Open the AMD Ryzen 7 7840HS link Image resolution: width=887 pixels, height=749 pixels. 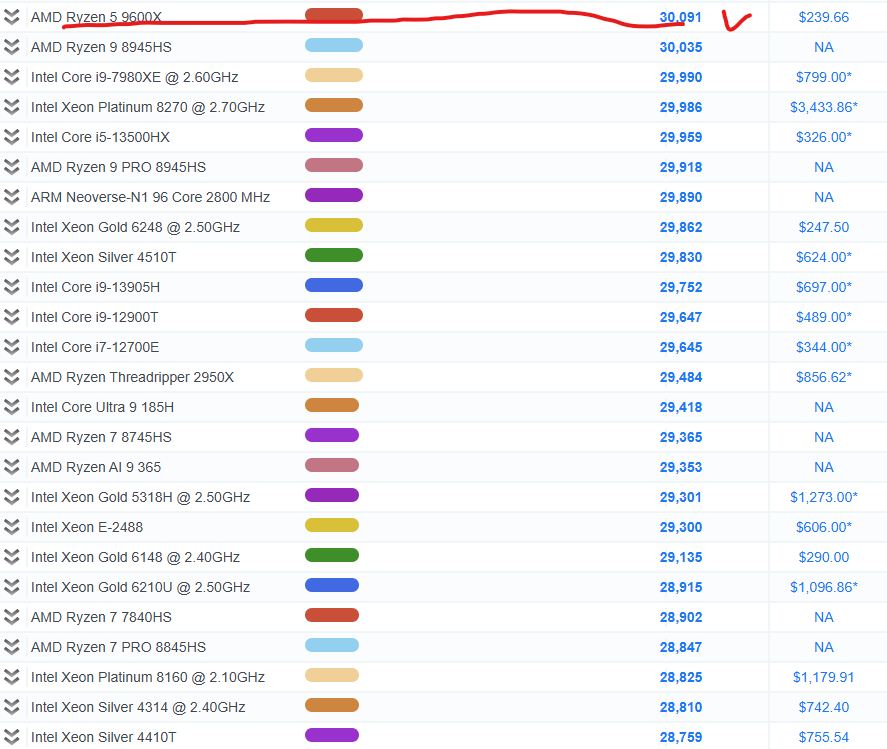(x=101, y=617)
